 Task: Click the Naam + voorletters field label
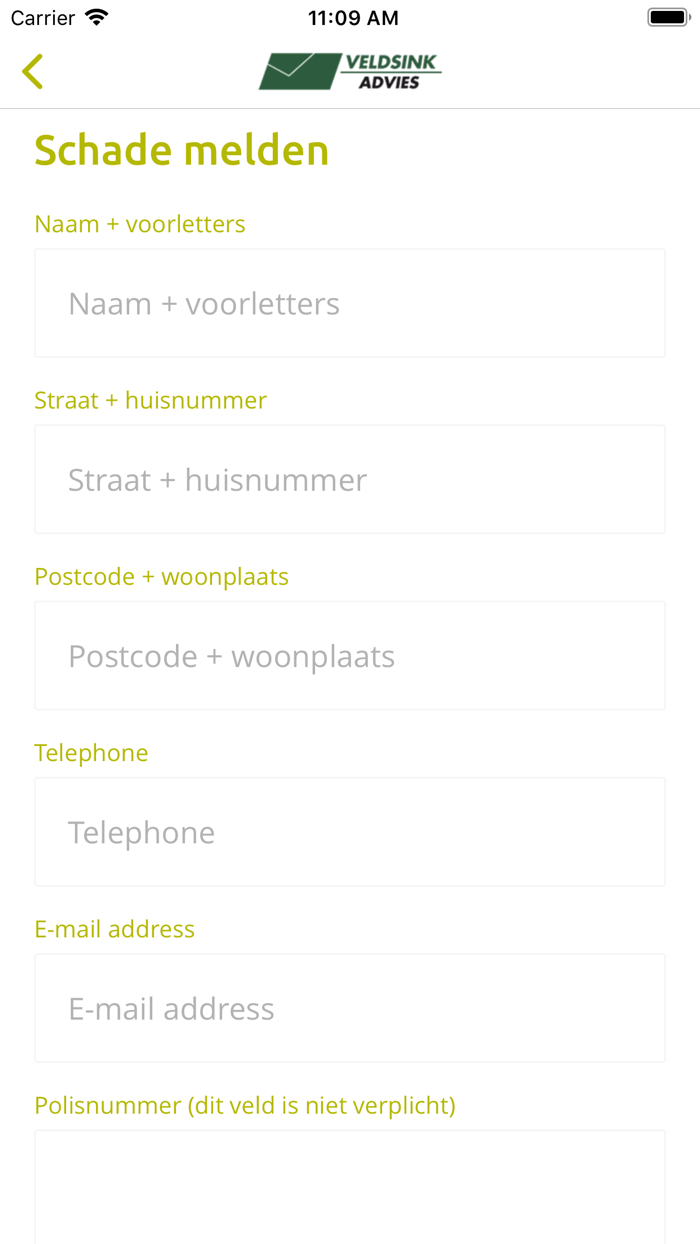point(140,224)
